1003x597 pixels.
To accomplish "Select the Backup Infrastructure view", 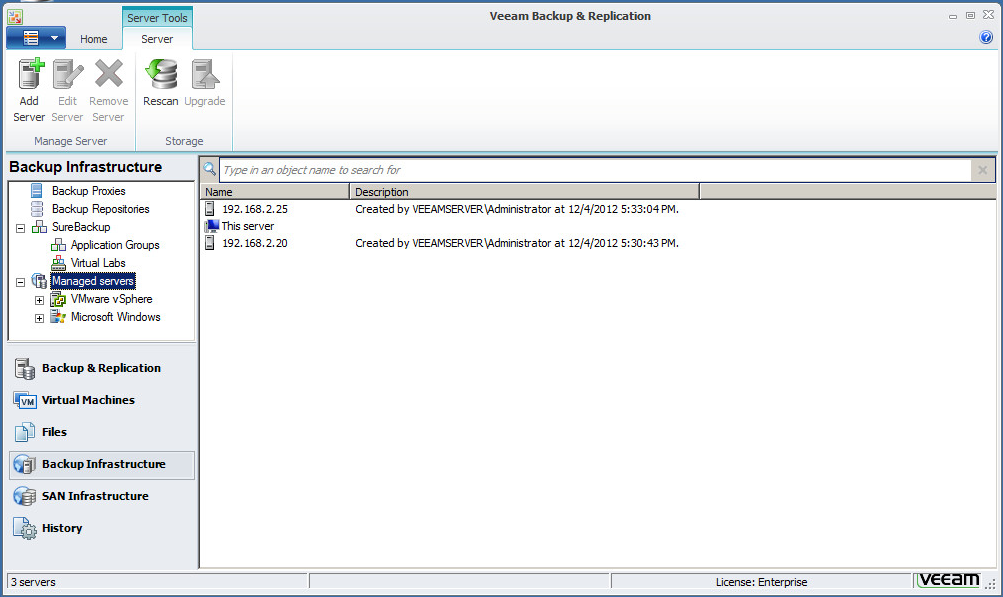I will tap(102, 465).
